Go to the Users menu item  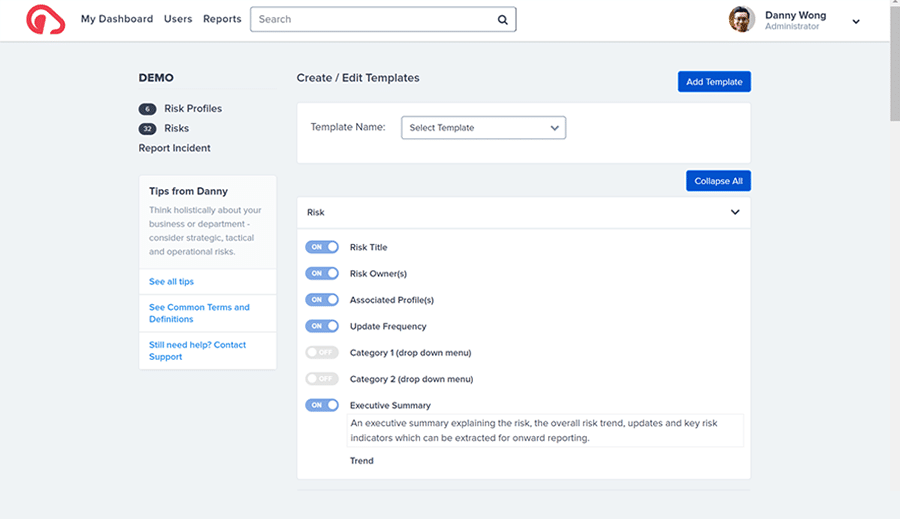pyautogui.click(x=178, y=19)
